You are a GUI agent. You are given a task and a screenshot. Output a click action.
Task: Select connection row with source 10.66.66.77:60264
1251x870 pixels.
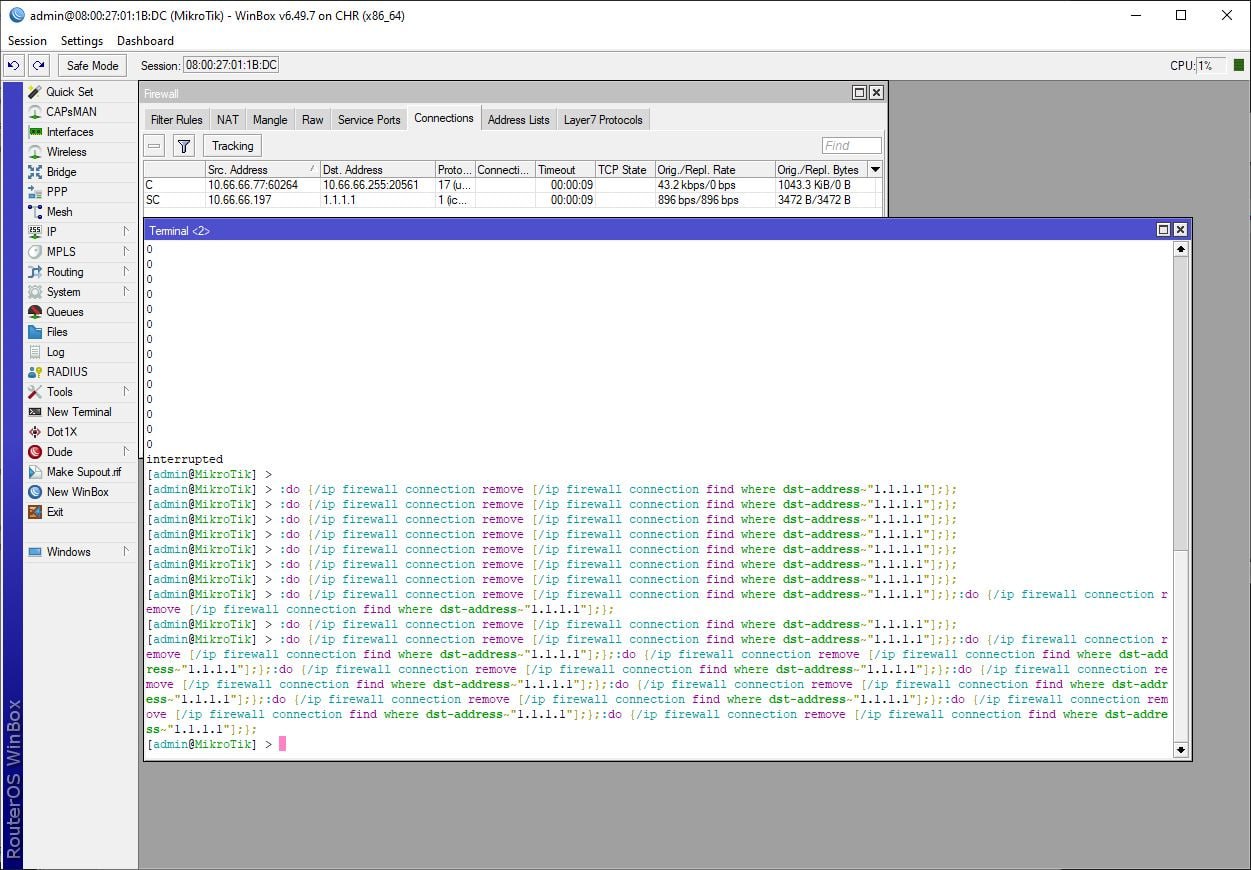pyautogui.click(x=513, y=185)
